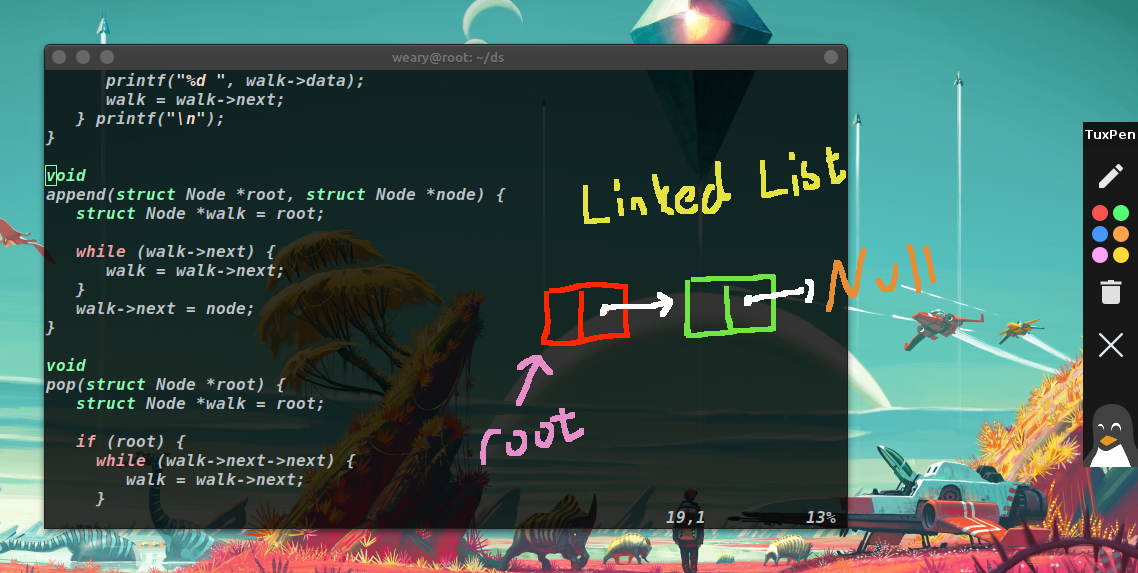
Task: Click the TuxPen panel title
Action: (x=1110, y=134)
